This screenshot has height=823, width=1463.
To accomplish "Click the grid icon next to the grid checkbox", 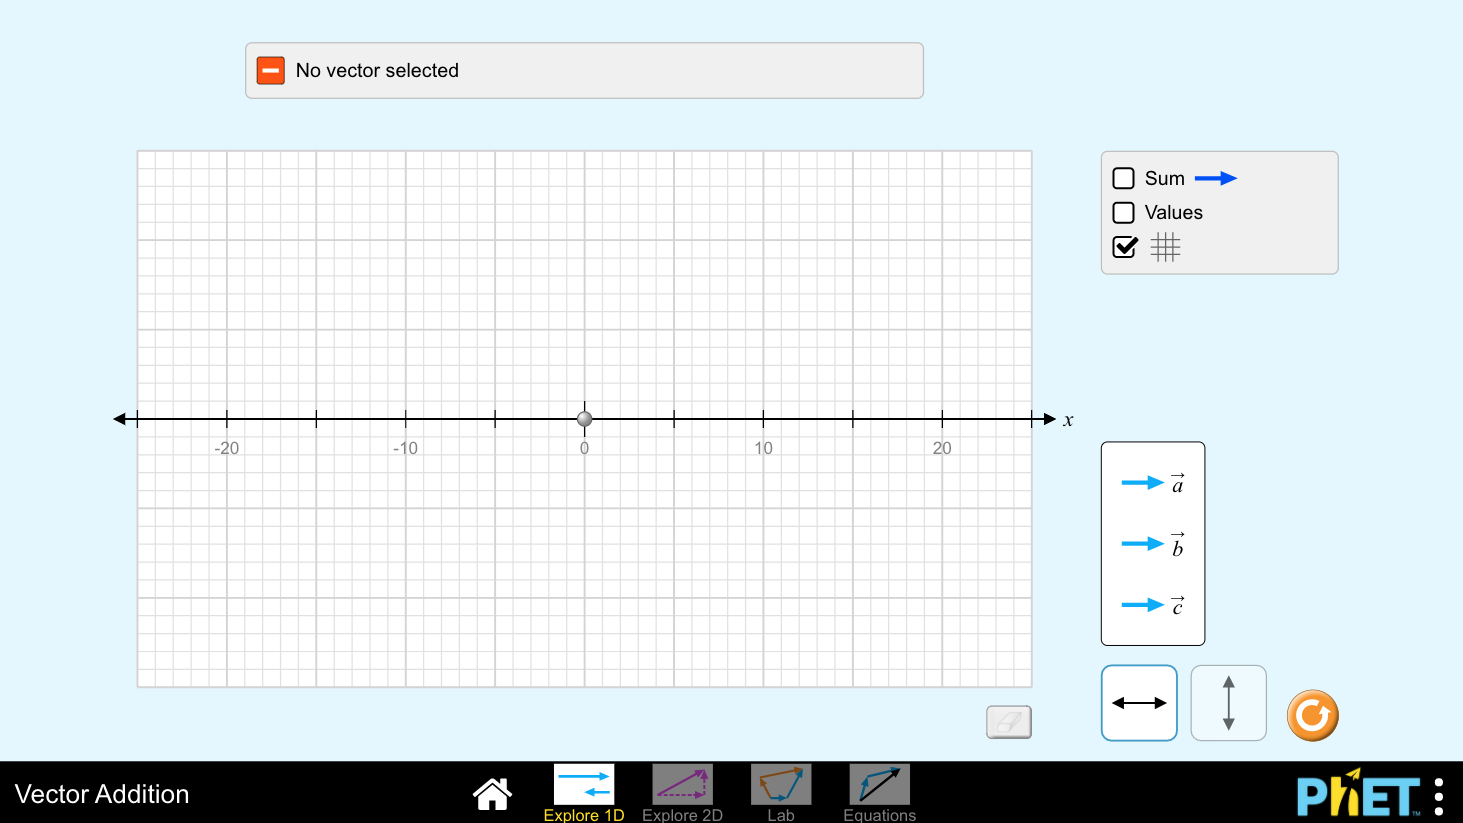I will click(1165, 247).
